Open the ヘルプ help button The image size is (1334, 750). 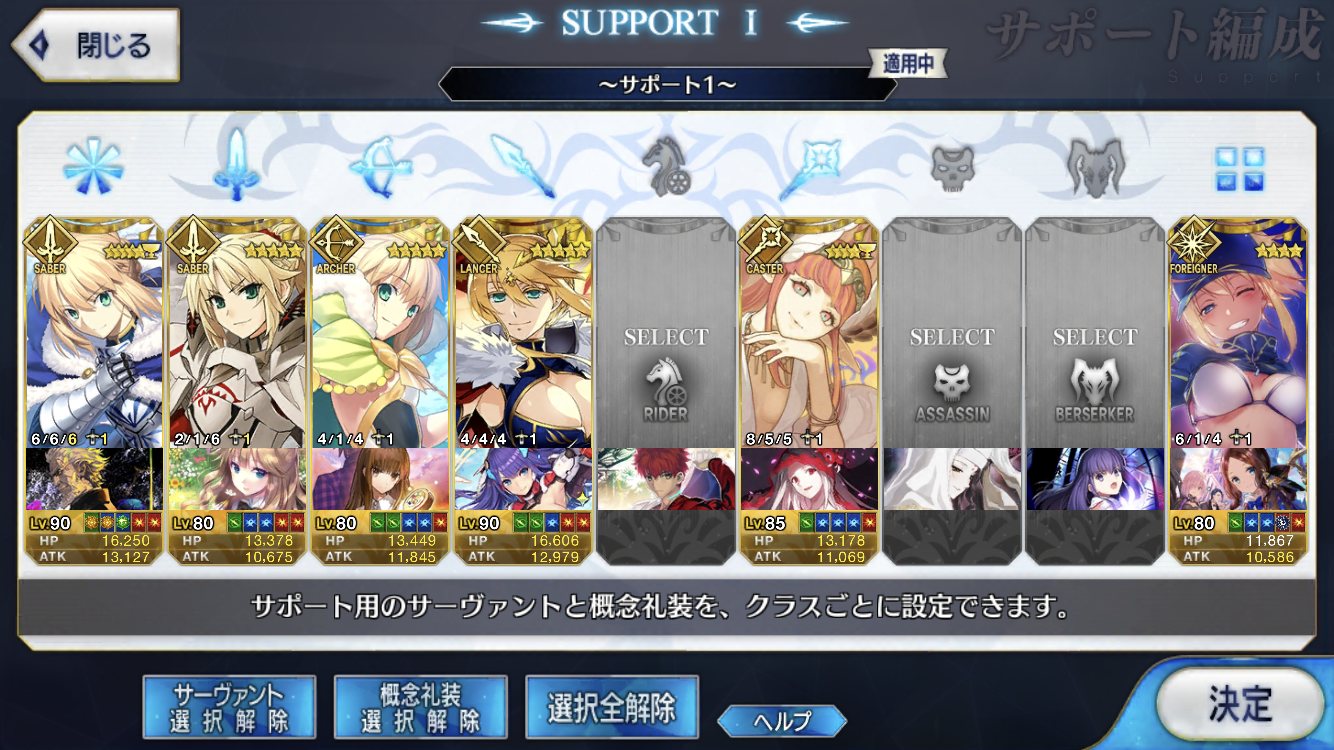click(x=782, y=720)
